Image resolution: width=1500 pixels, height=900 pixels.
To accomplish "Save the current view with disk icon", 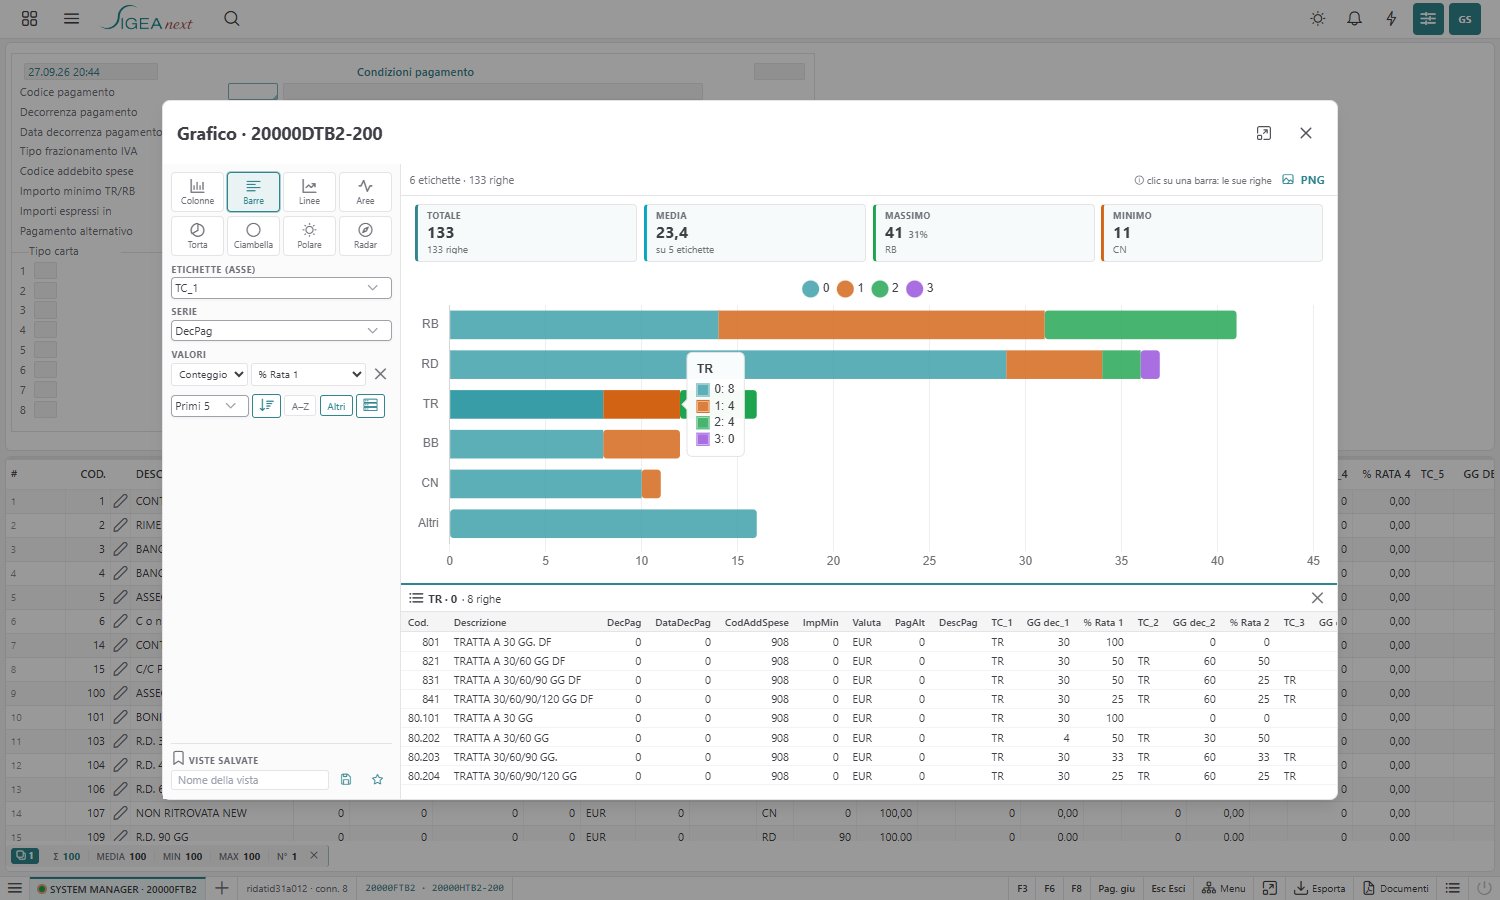I will 346,780.
